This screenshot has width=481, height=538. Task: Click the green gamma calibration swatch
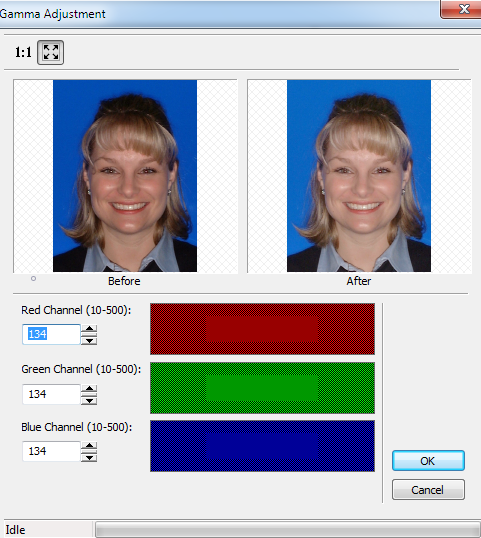coord(262,388)
